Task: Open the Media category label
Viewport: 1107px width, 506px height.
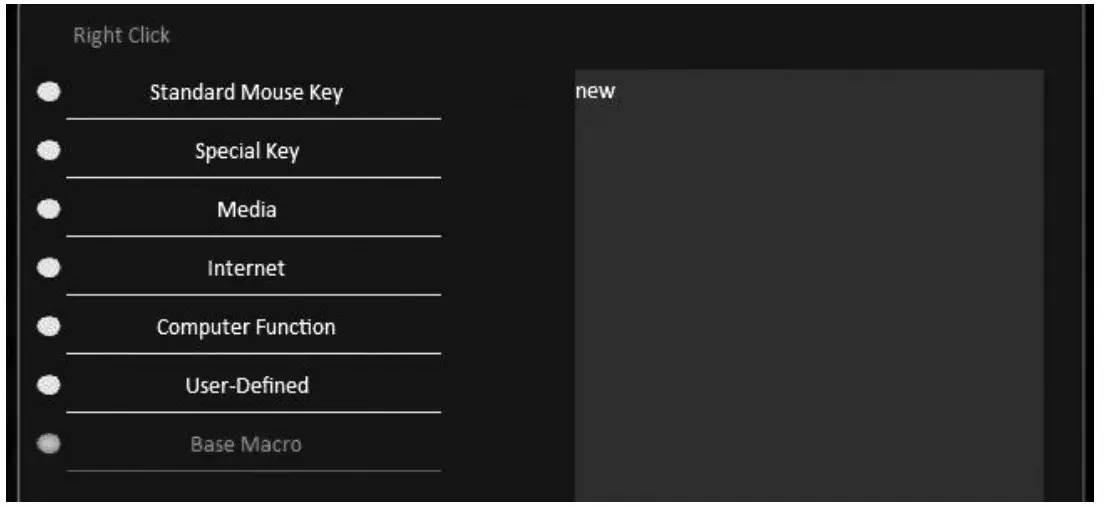Action: point(246,210)
